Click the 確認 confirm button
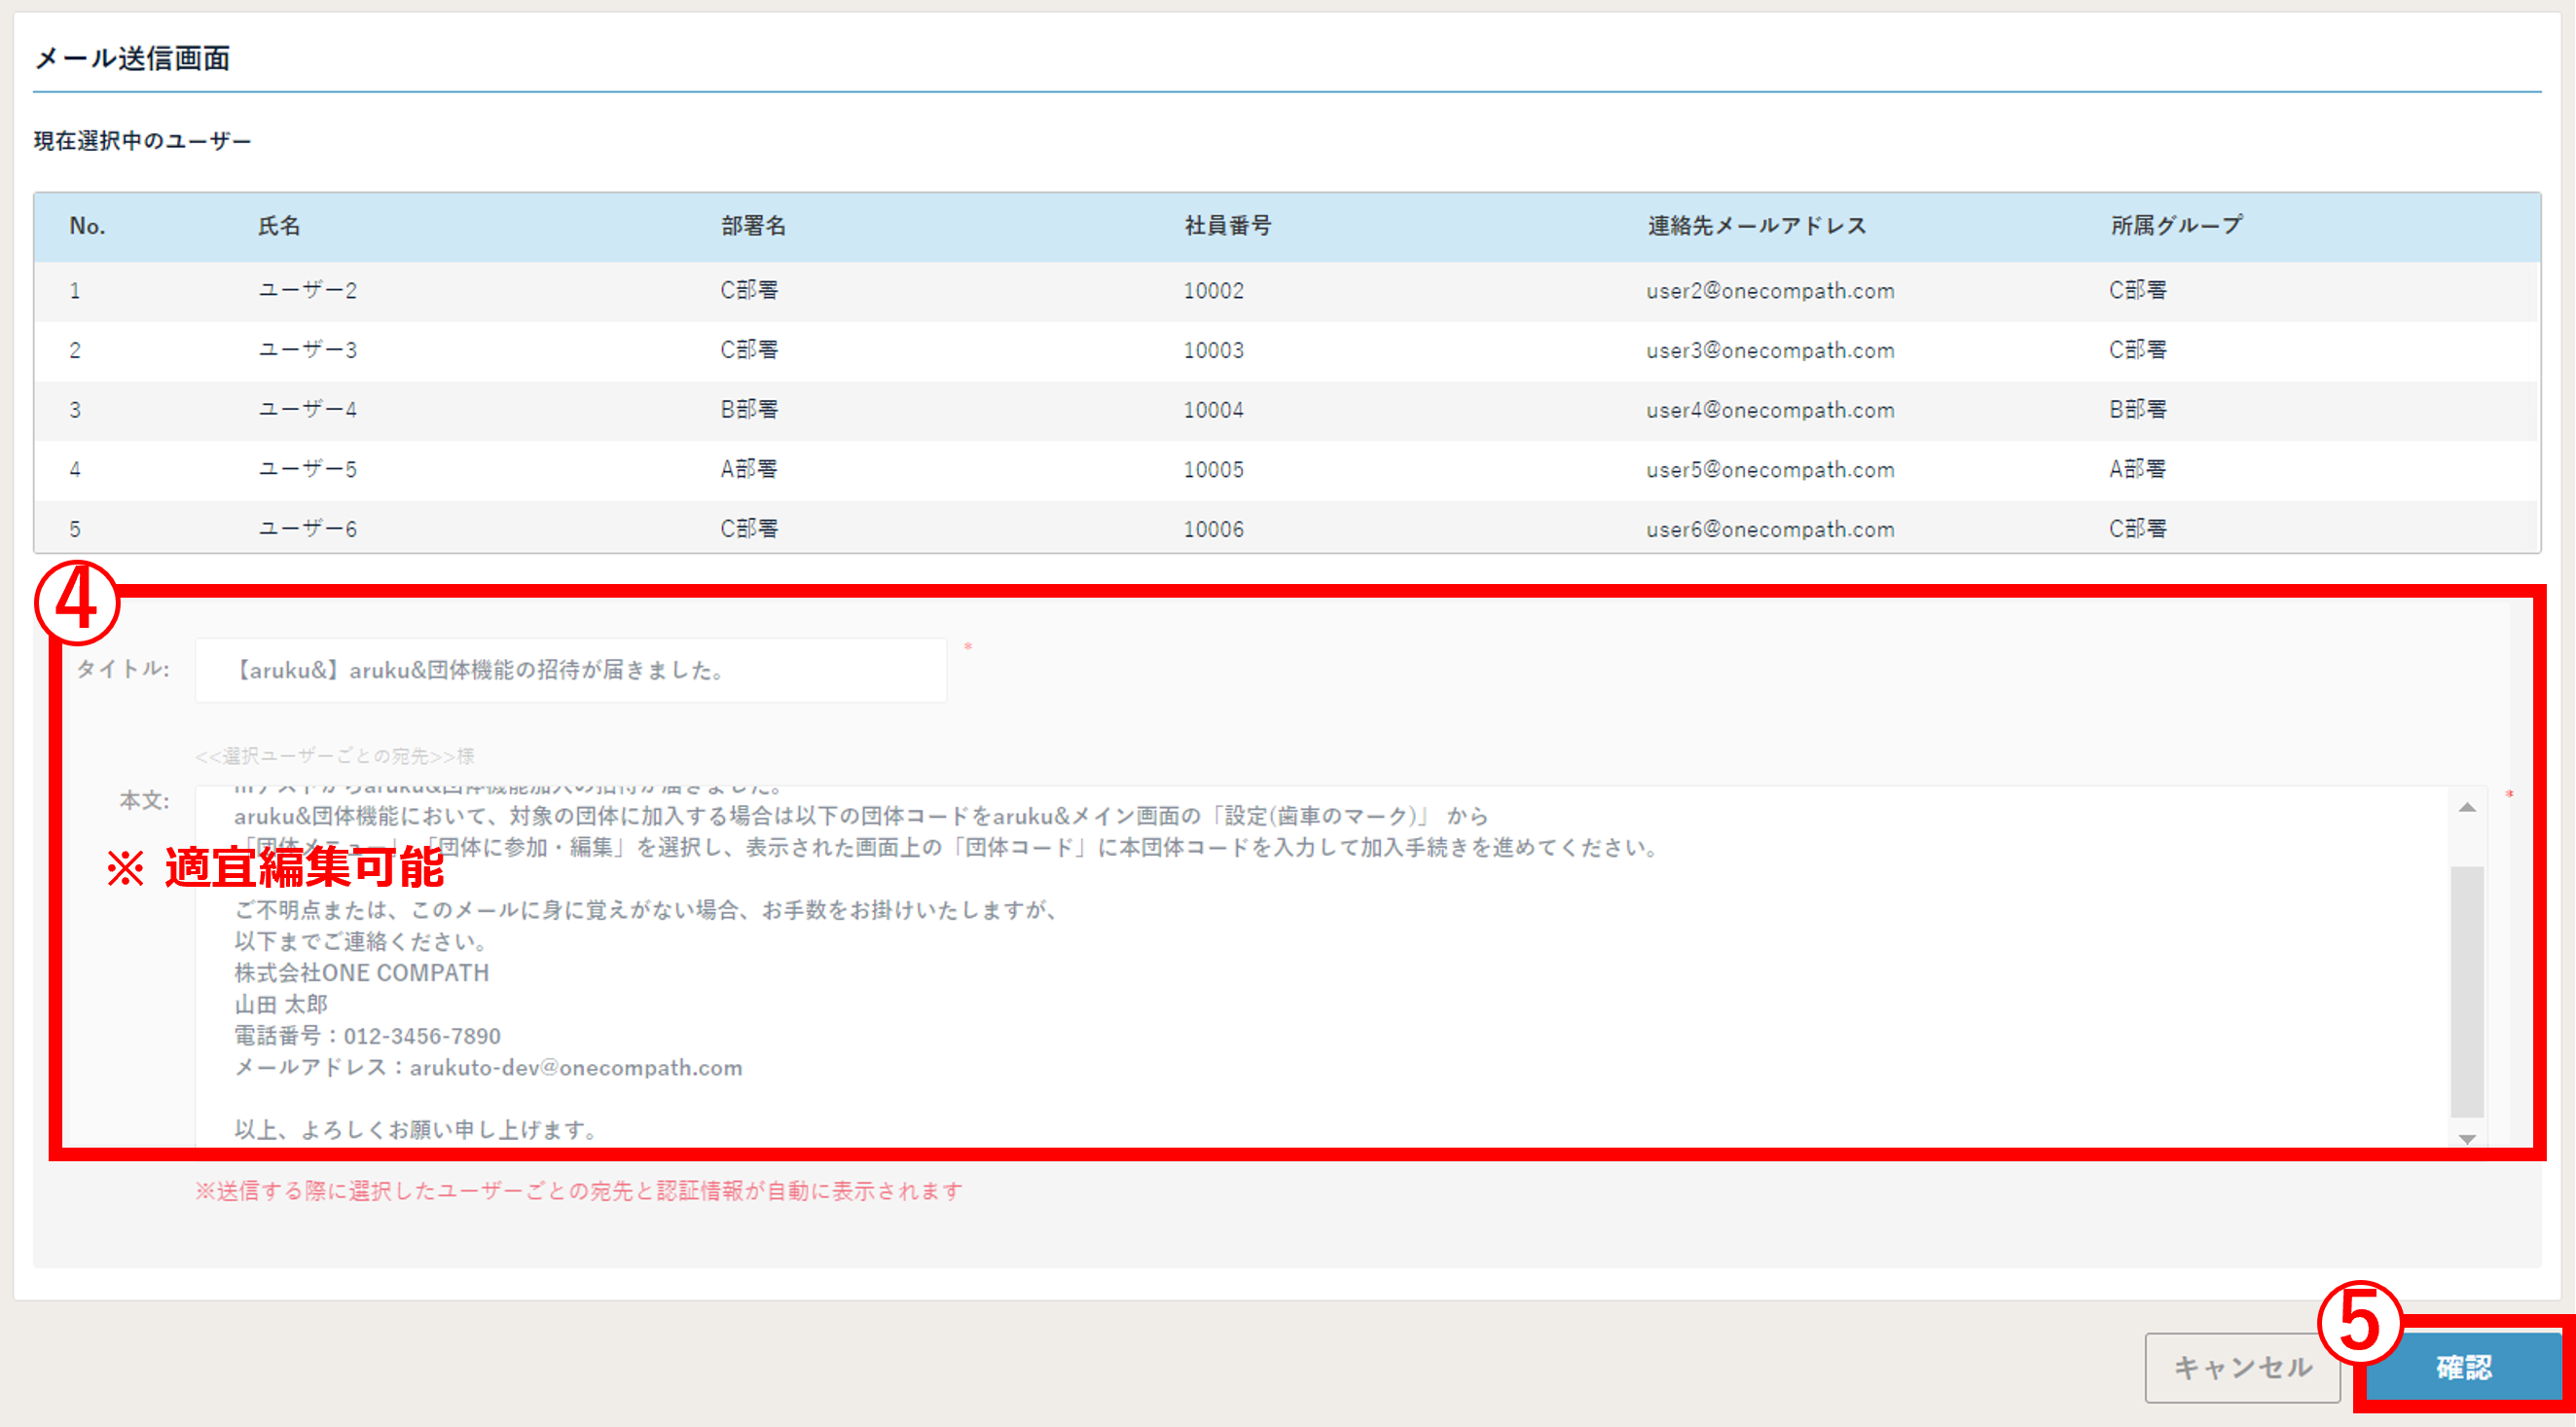 pos(2464,1366)
